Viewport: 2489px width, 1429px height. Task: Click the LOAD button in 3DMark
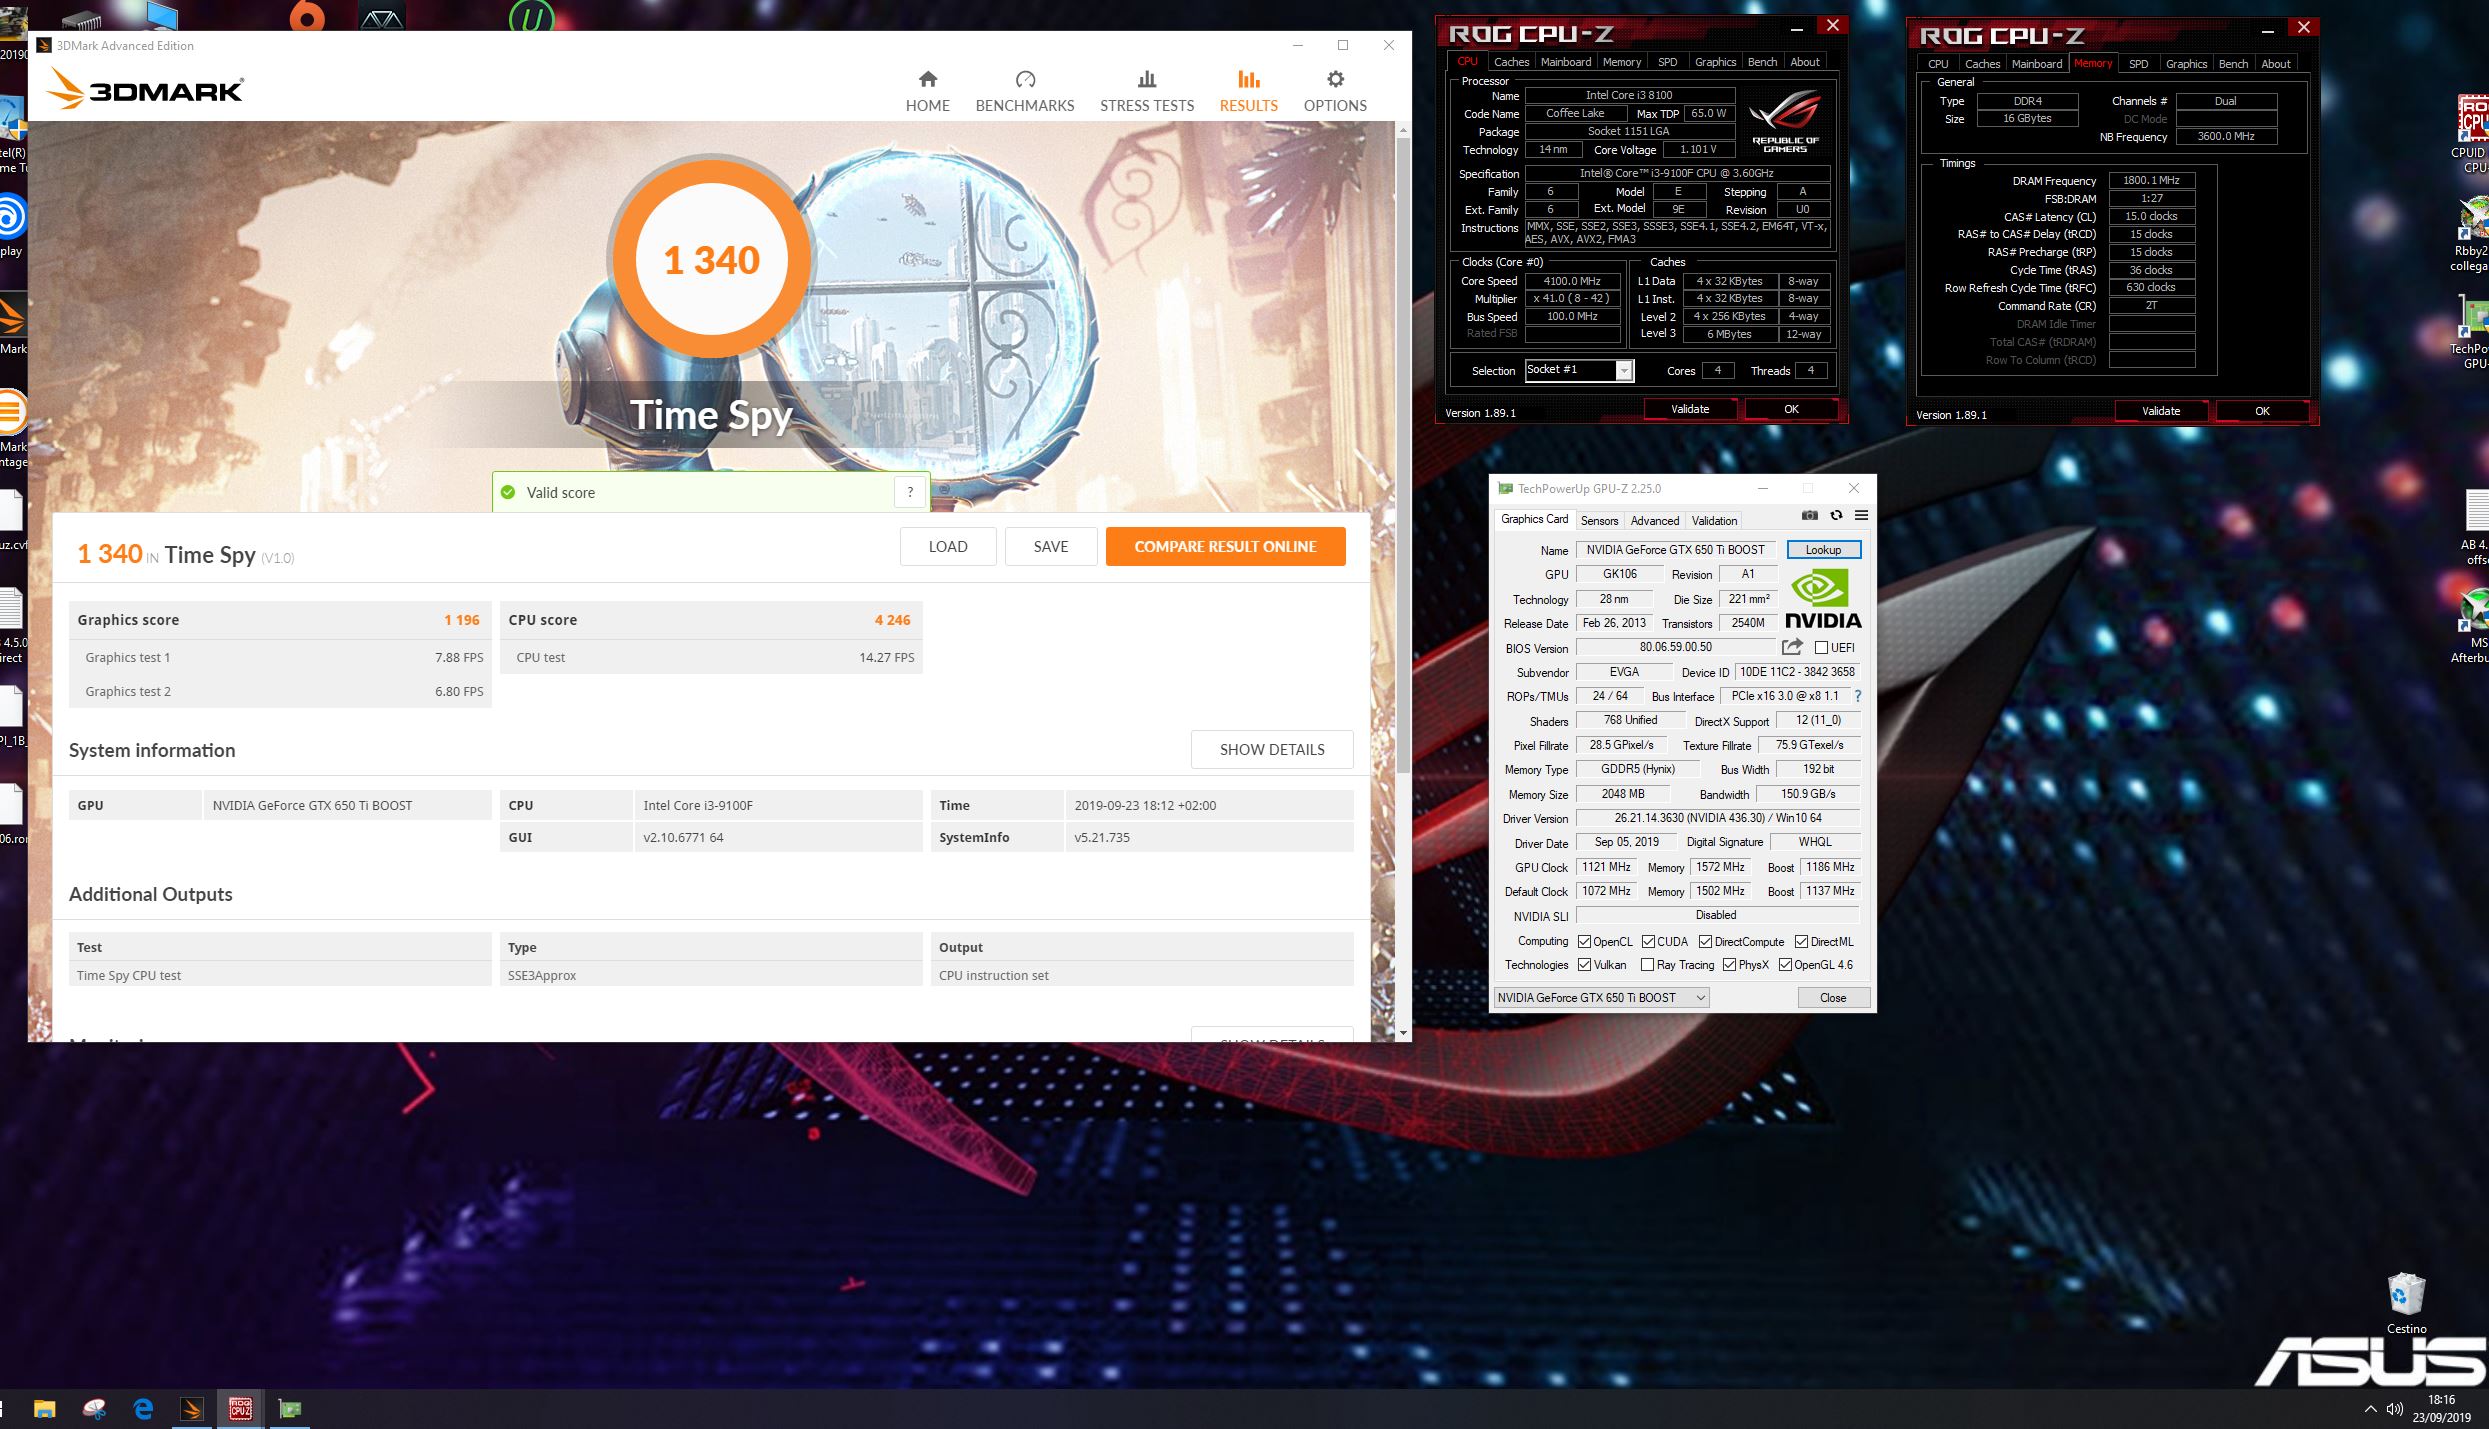(947, 546)
